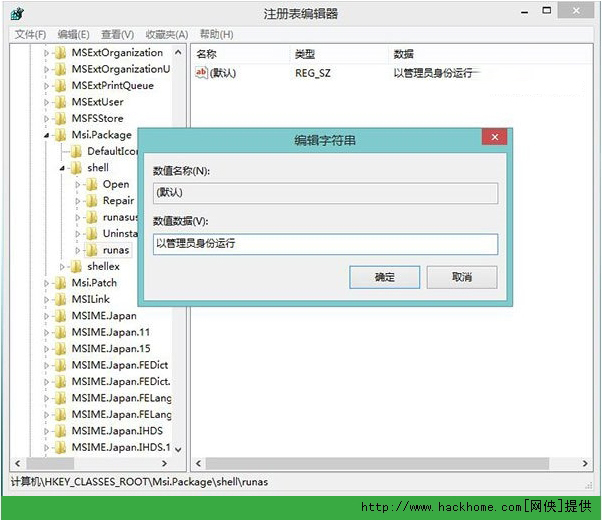Click value pane horizontal scroll right arrow
This screenshot has height=521, width=602.
point(585,463)
